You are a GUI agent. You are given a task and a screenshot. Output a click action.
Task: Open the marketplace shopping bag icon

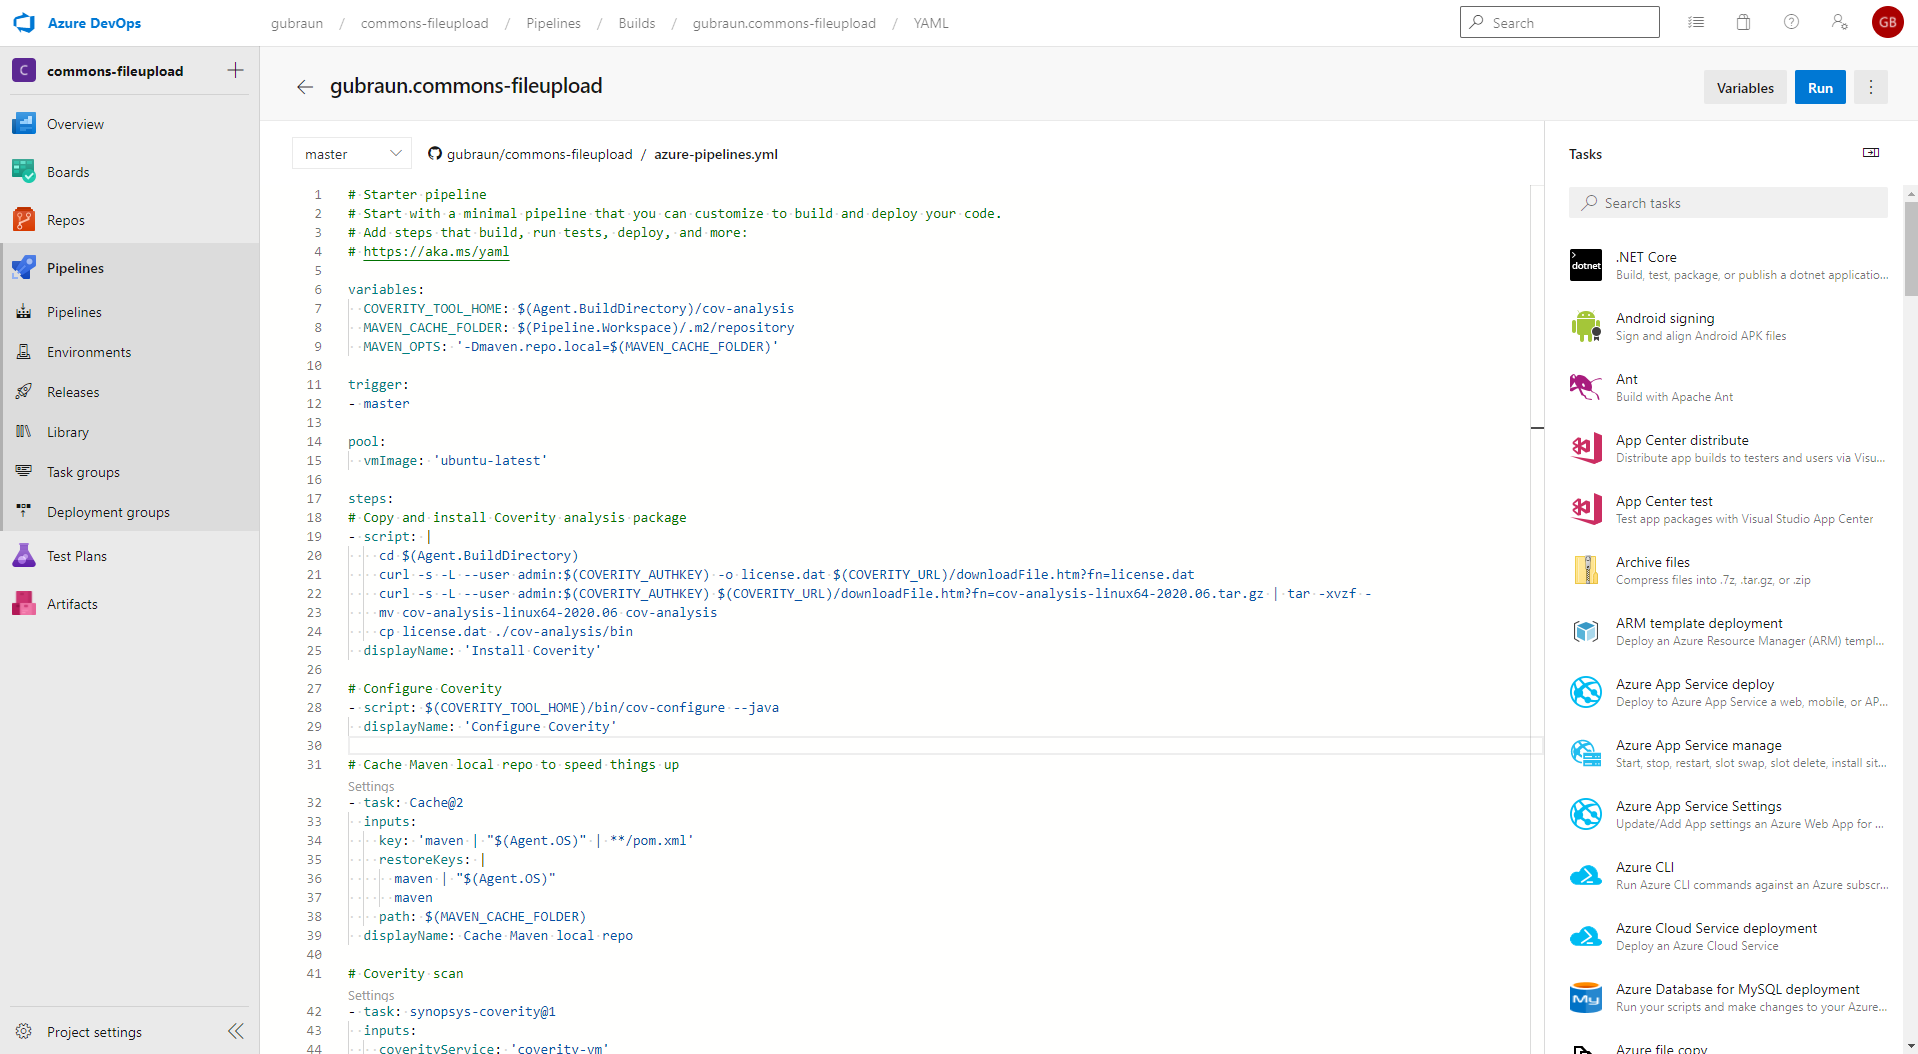tap(1743, 22)
